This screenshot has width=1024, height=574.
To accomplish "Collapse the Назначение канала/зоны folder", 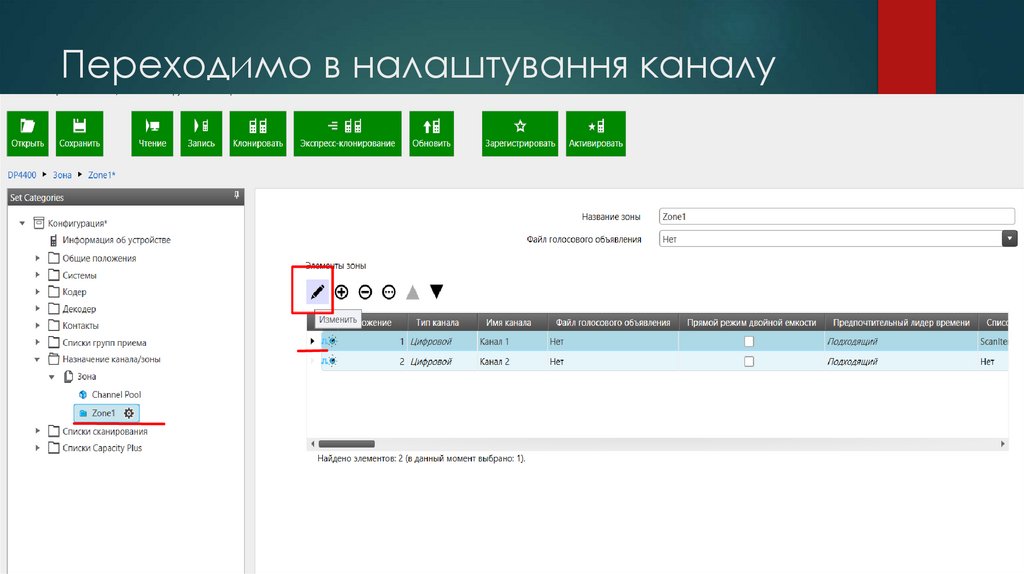I will (37, 359).
